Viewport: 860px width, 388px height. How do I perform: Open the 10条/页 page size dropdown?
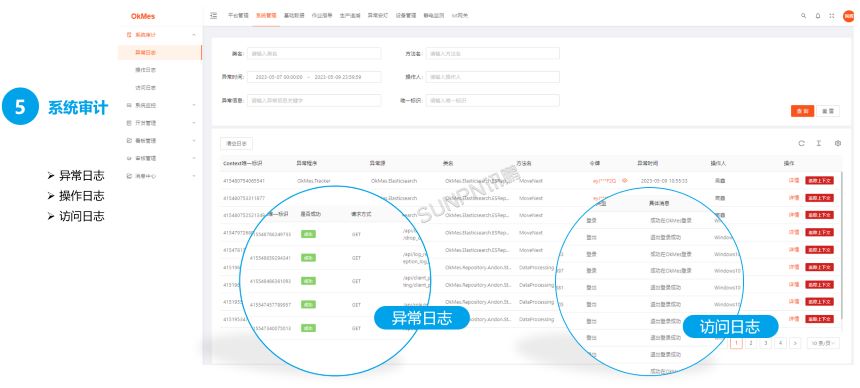[x=823, y=343]
